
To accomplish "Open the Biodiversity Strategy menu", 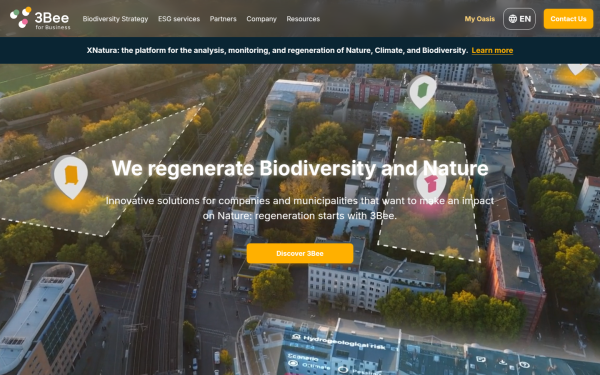I will coord(115,19).
